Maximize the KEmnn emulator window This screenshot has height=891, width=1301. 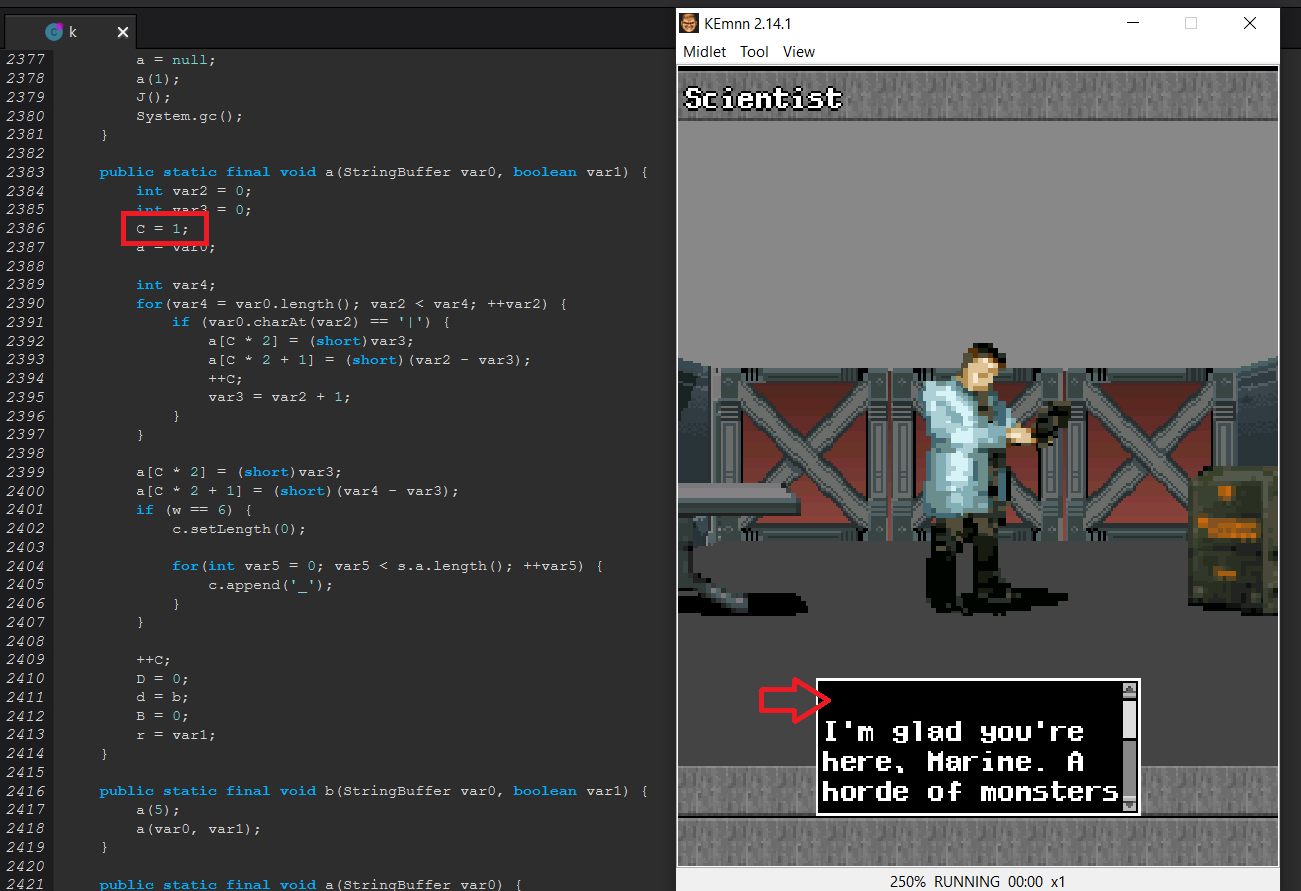(1191, 23)
